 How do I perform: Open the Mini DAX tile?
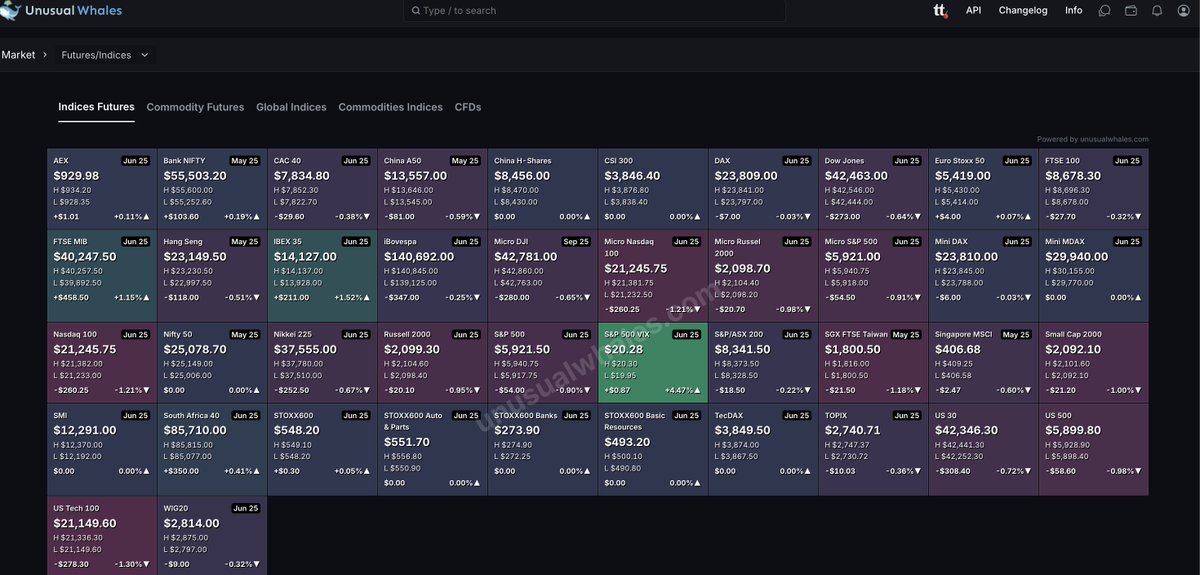(x=984, y=277)
